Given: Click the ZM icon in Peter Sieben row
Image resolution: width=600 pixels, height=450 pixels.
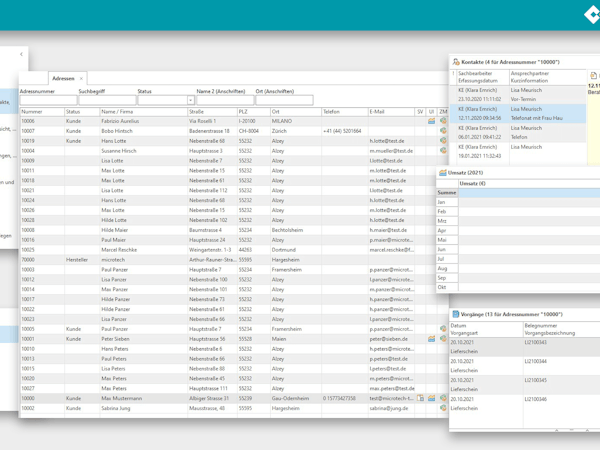Looking at the screenshot, I should point(443,339).
